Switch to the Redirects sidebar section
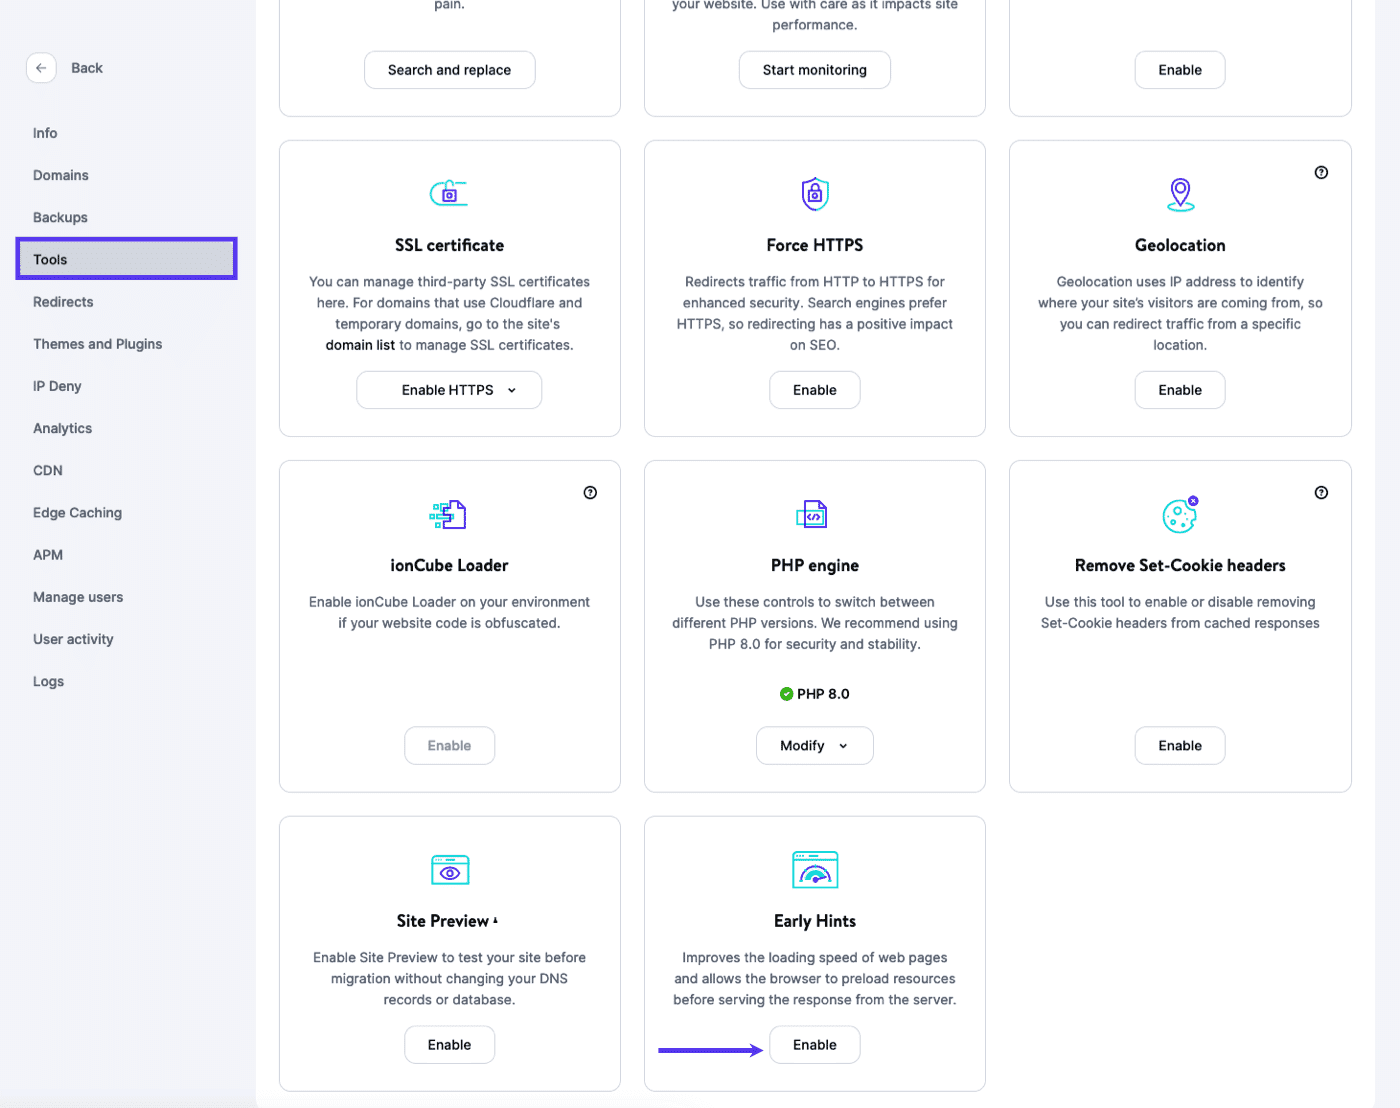The width and height of the screenshot is (1400, 1108). click(x=62, y=301)
